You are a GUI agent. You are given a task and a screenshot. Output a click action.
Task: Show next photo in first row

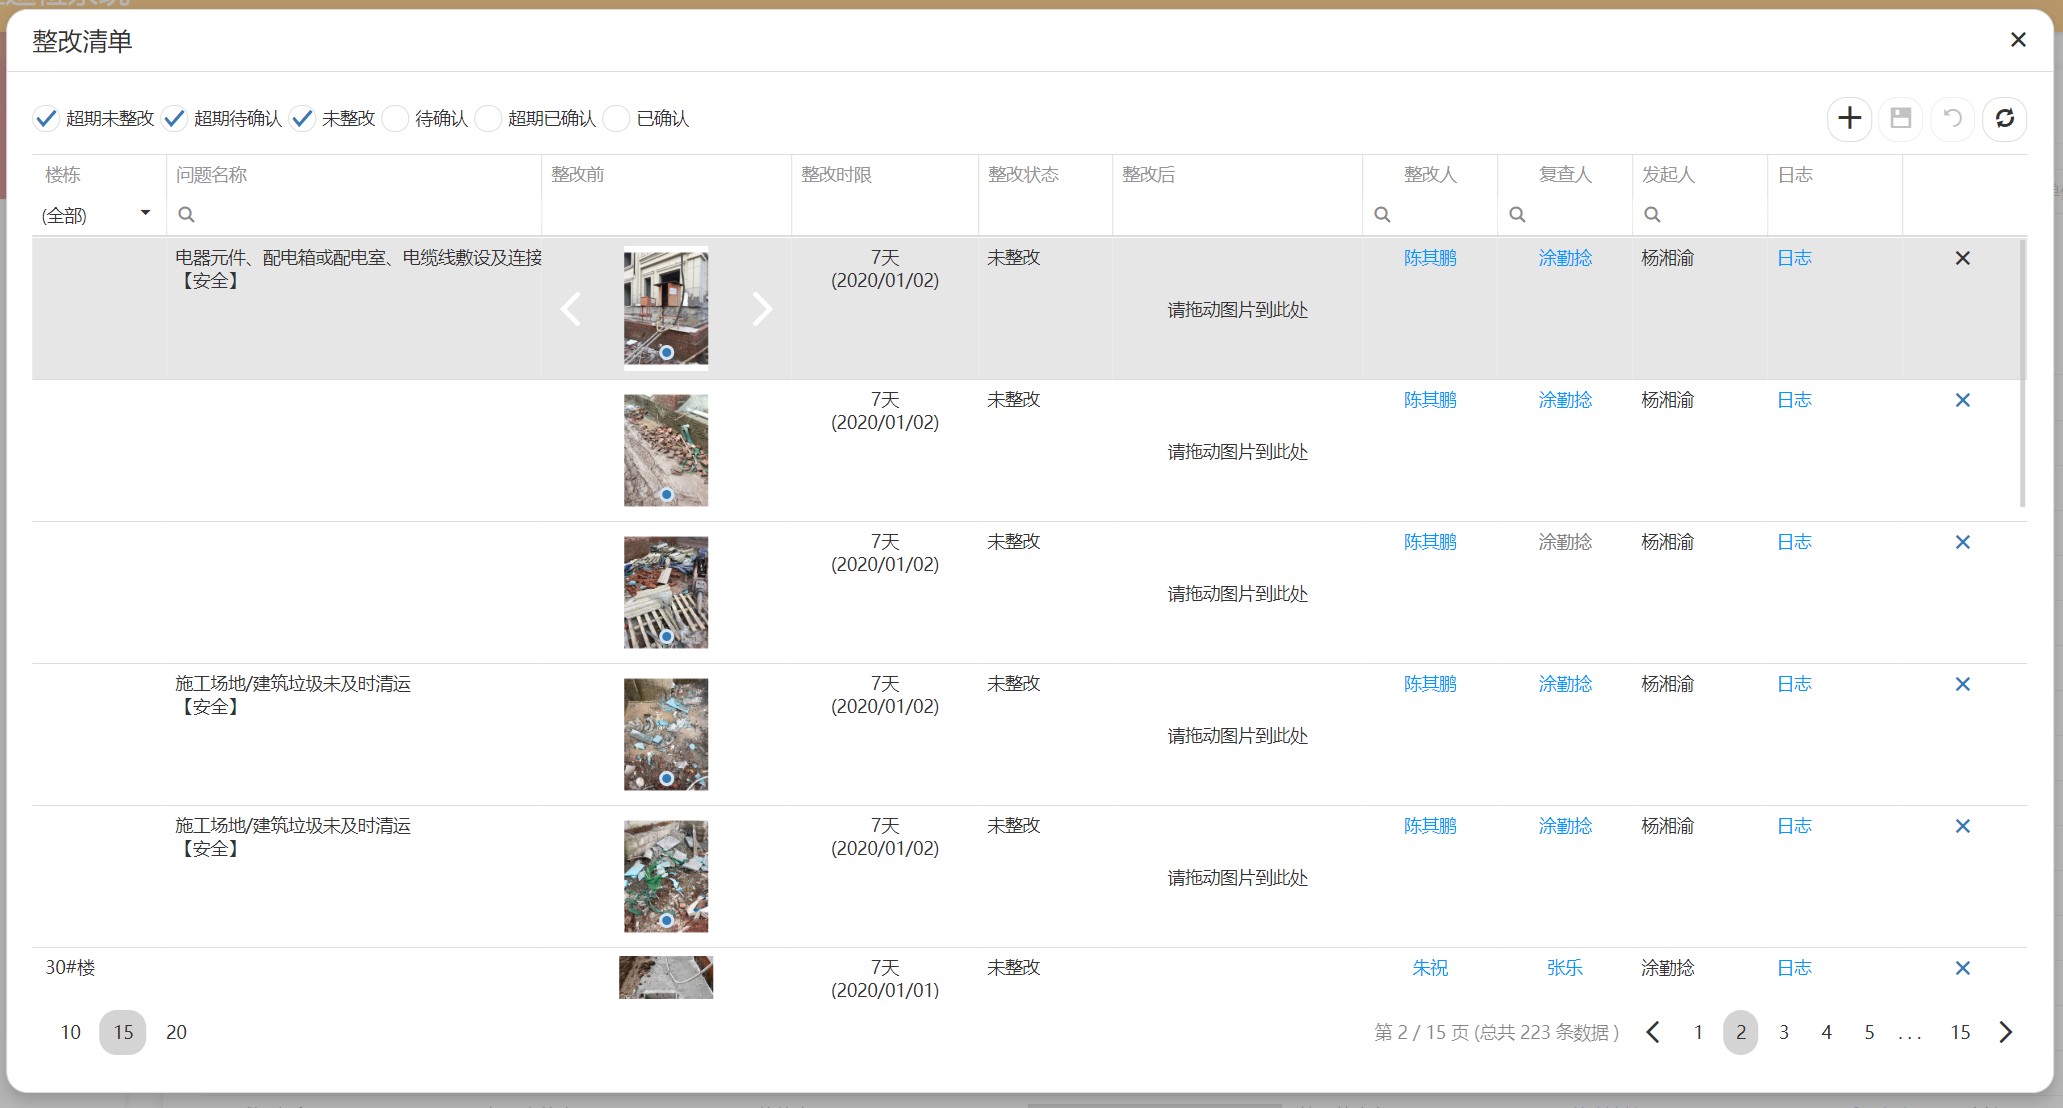(762, 309)
